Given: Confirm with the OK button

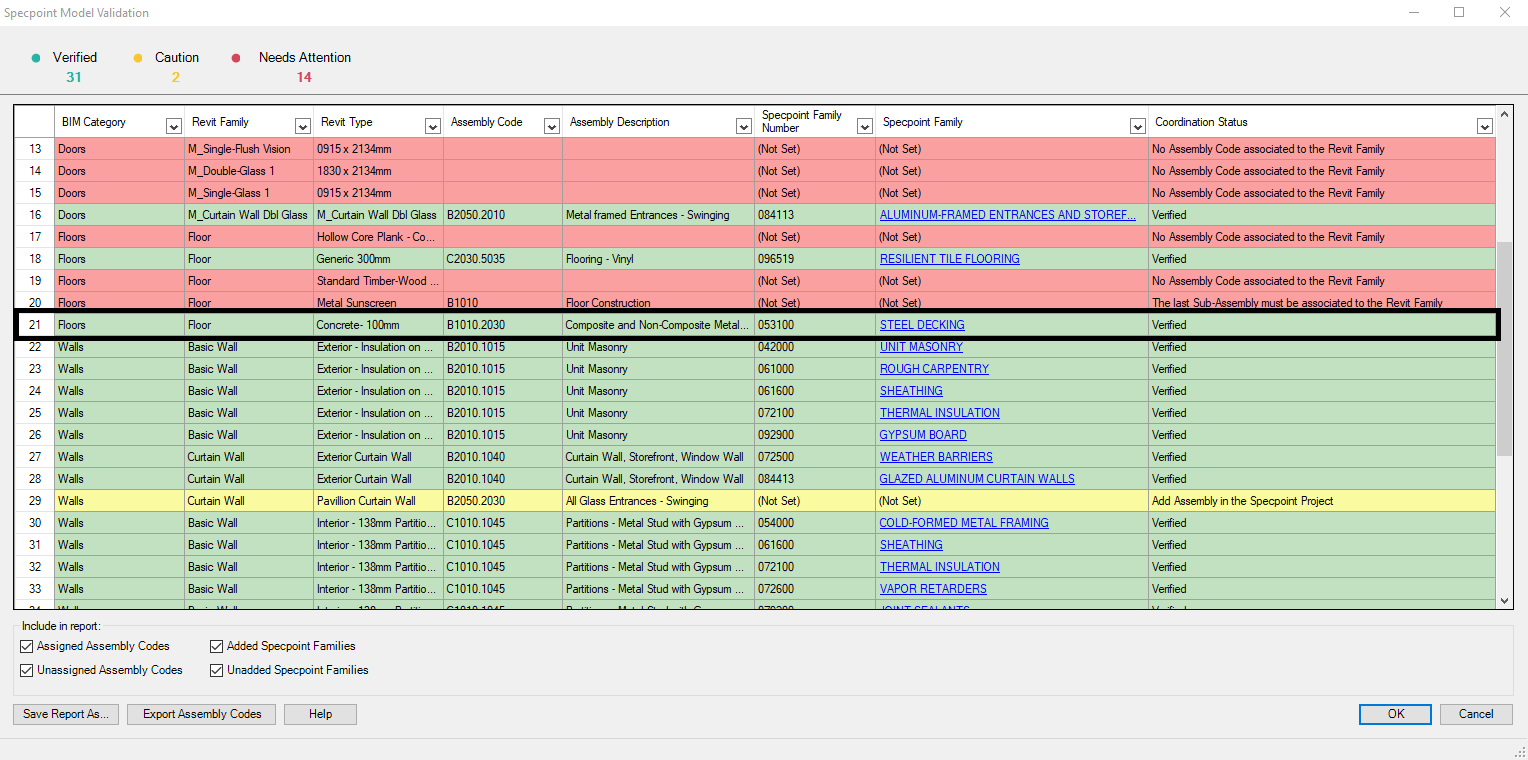Looking at the screenshot, I should 1395,714.
